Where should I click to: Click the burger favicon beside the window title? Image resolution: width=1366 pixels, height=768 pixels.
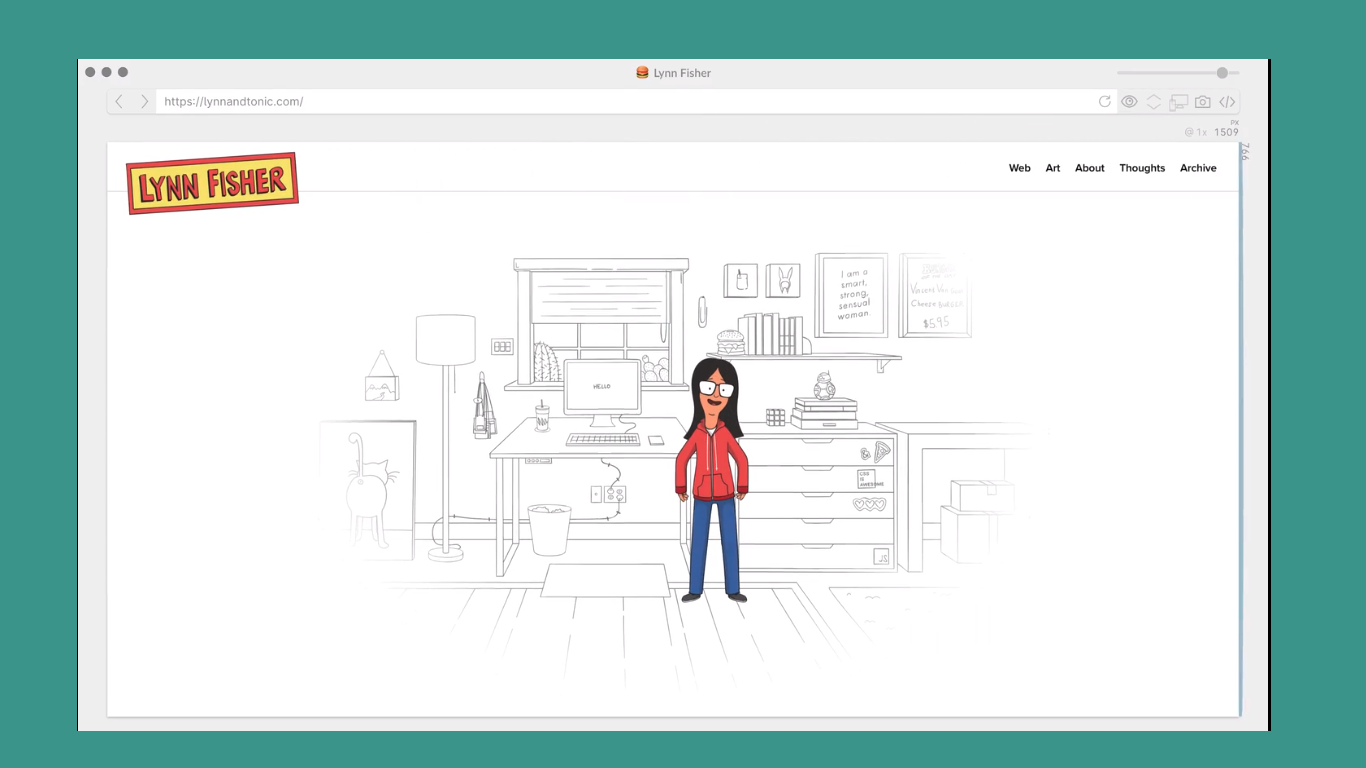pos(642,72)
